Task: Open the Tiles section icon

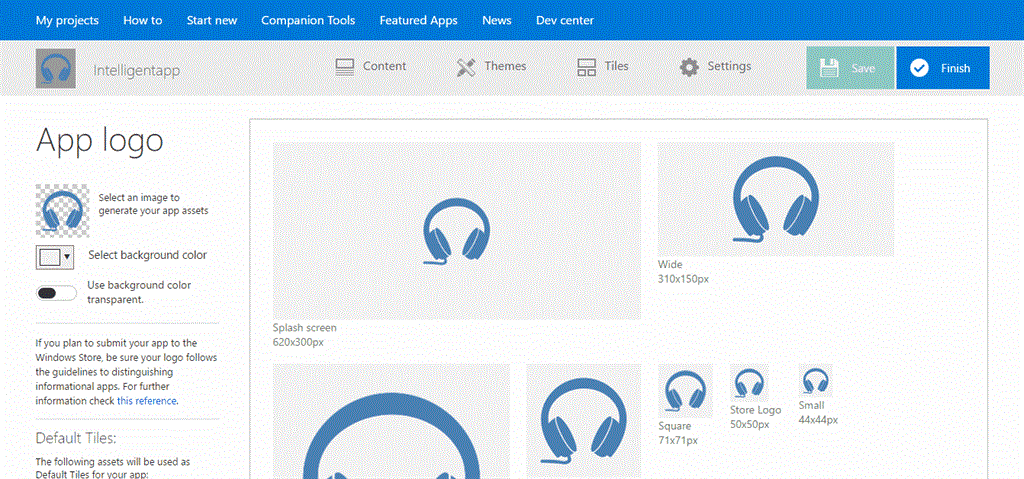Action: coord(587,67)
